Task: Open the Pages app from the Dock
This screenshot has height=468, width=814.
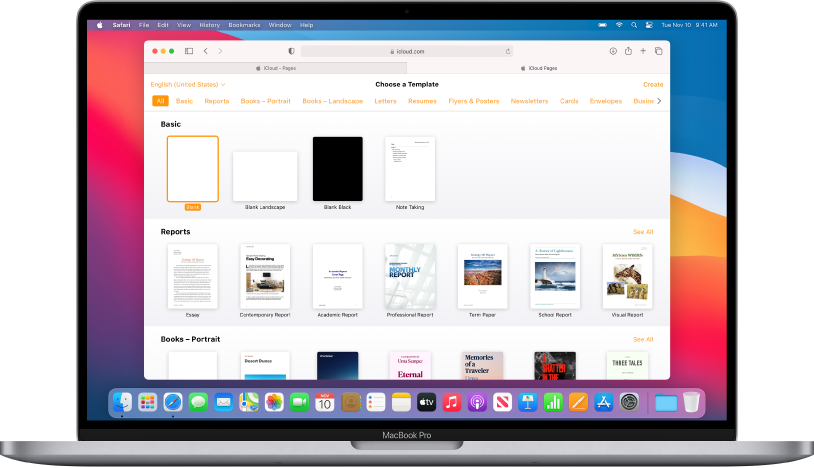Action: [x=578, y=402]
